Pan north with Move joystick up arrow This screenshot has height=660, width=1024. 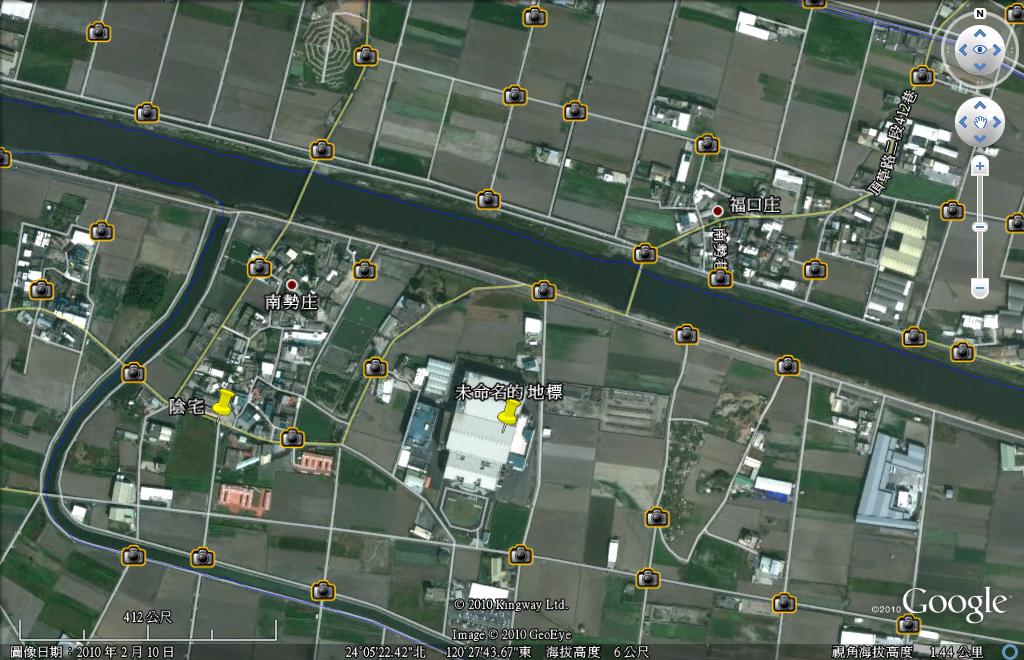(980, 105)
